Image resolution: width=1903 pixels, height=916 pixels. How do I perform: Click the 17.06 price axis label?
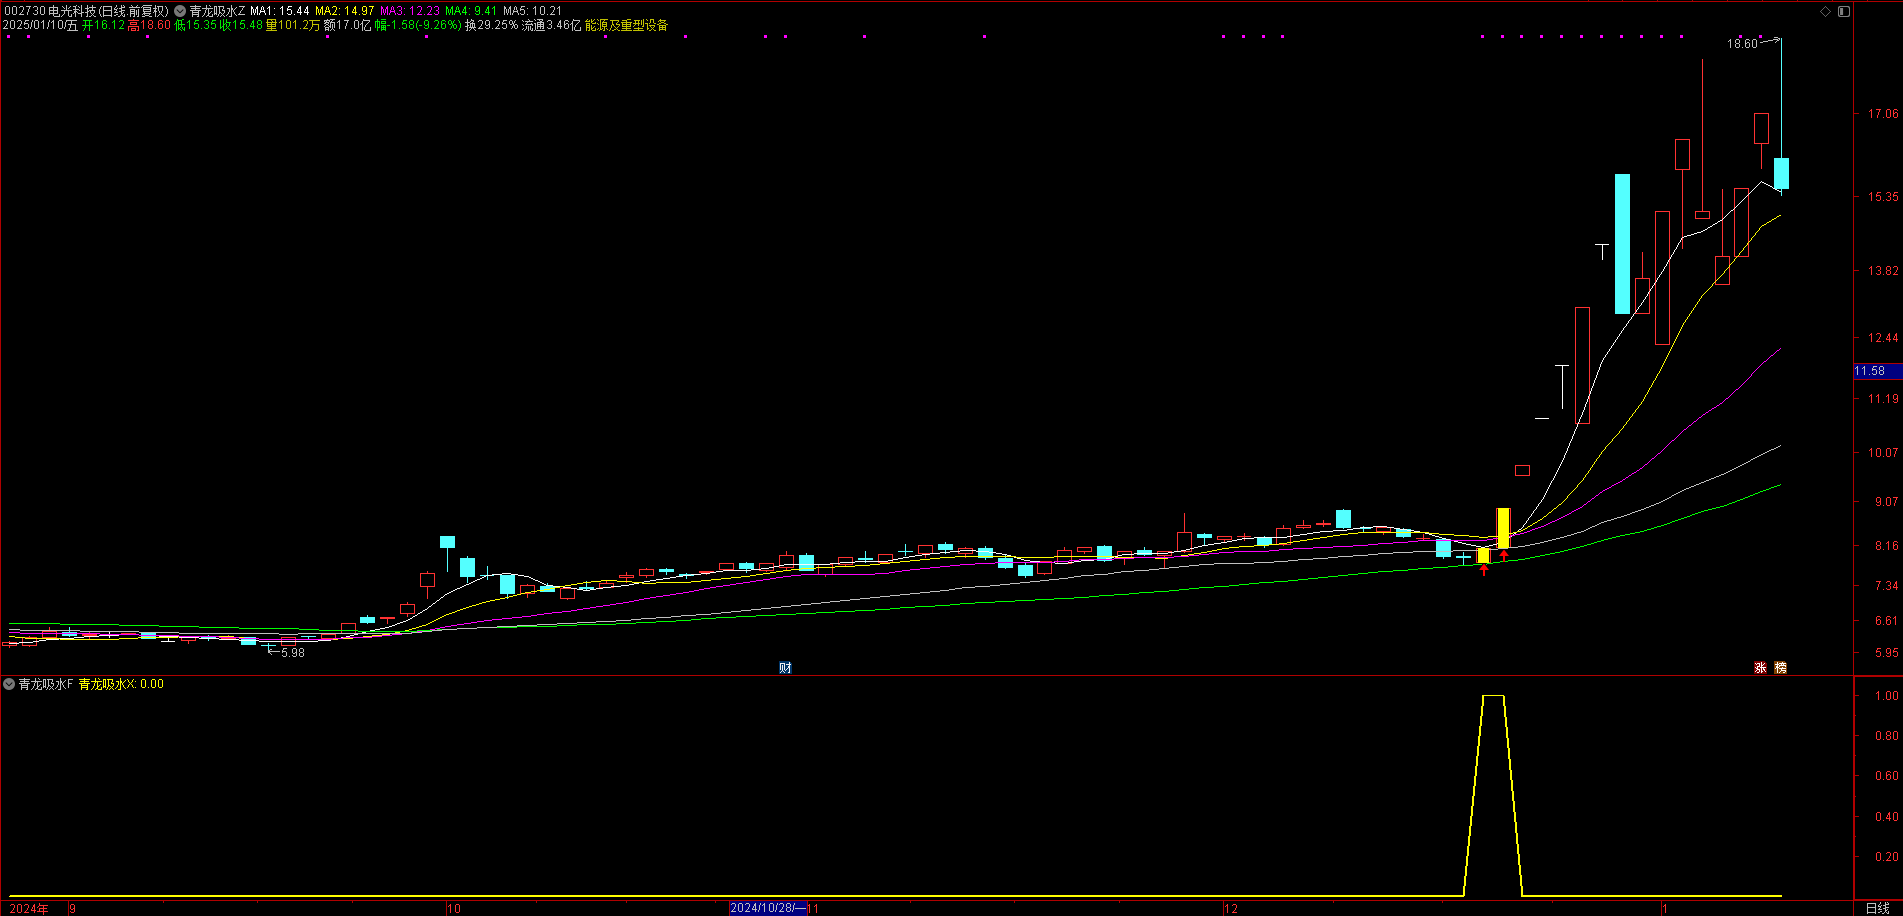[1883, 114]
